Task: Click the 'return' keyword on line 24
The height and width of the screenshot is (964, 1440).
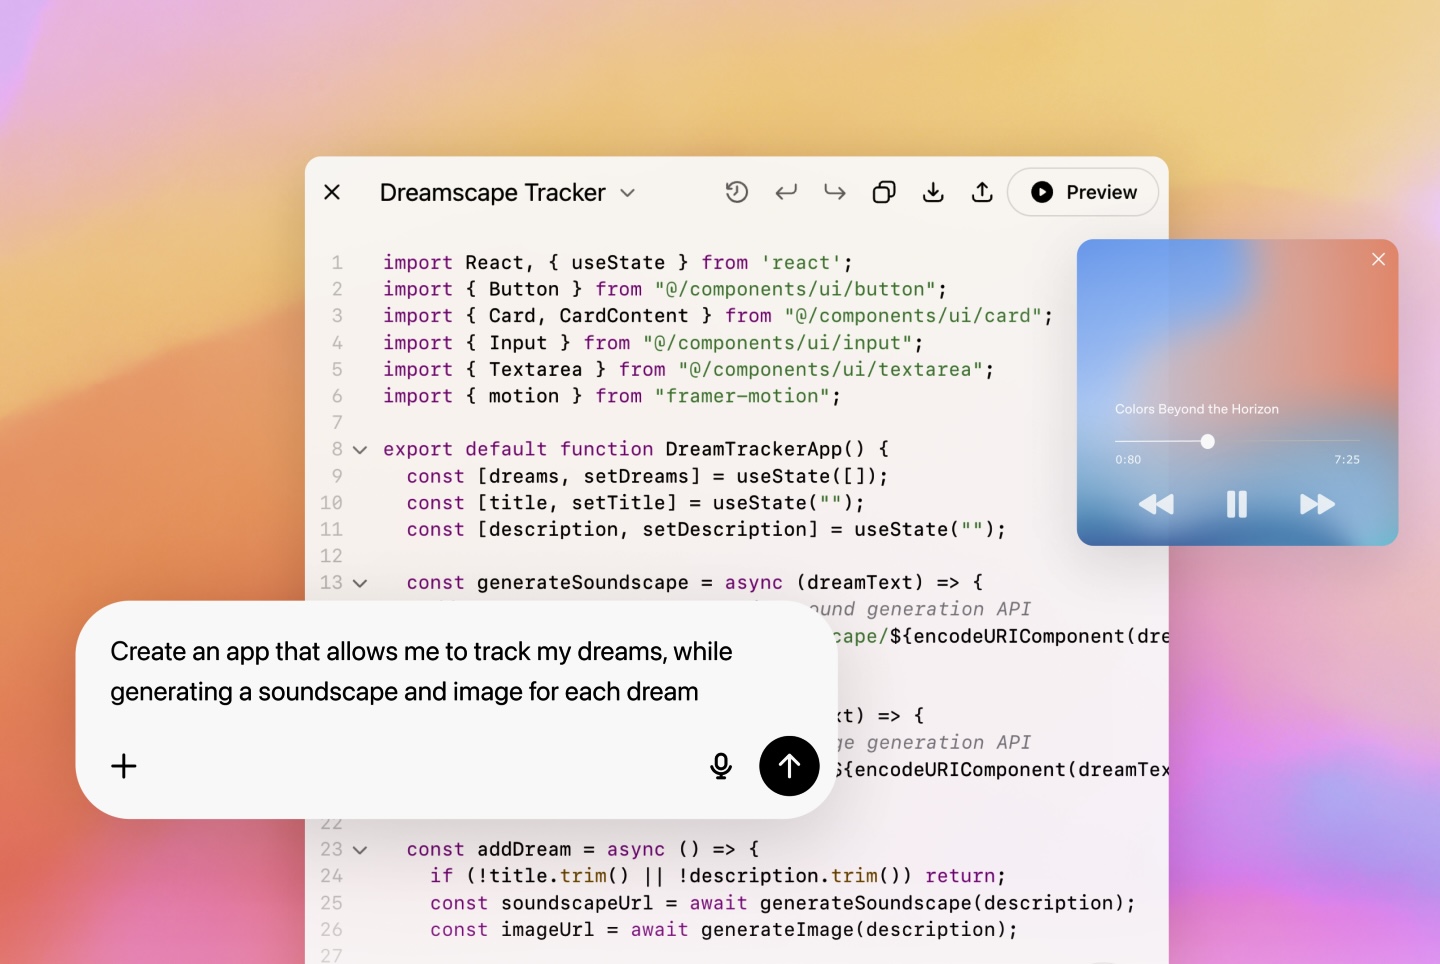Action: 960,876
